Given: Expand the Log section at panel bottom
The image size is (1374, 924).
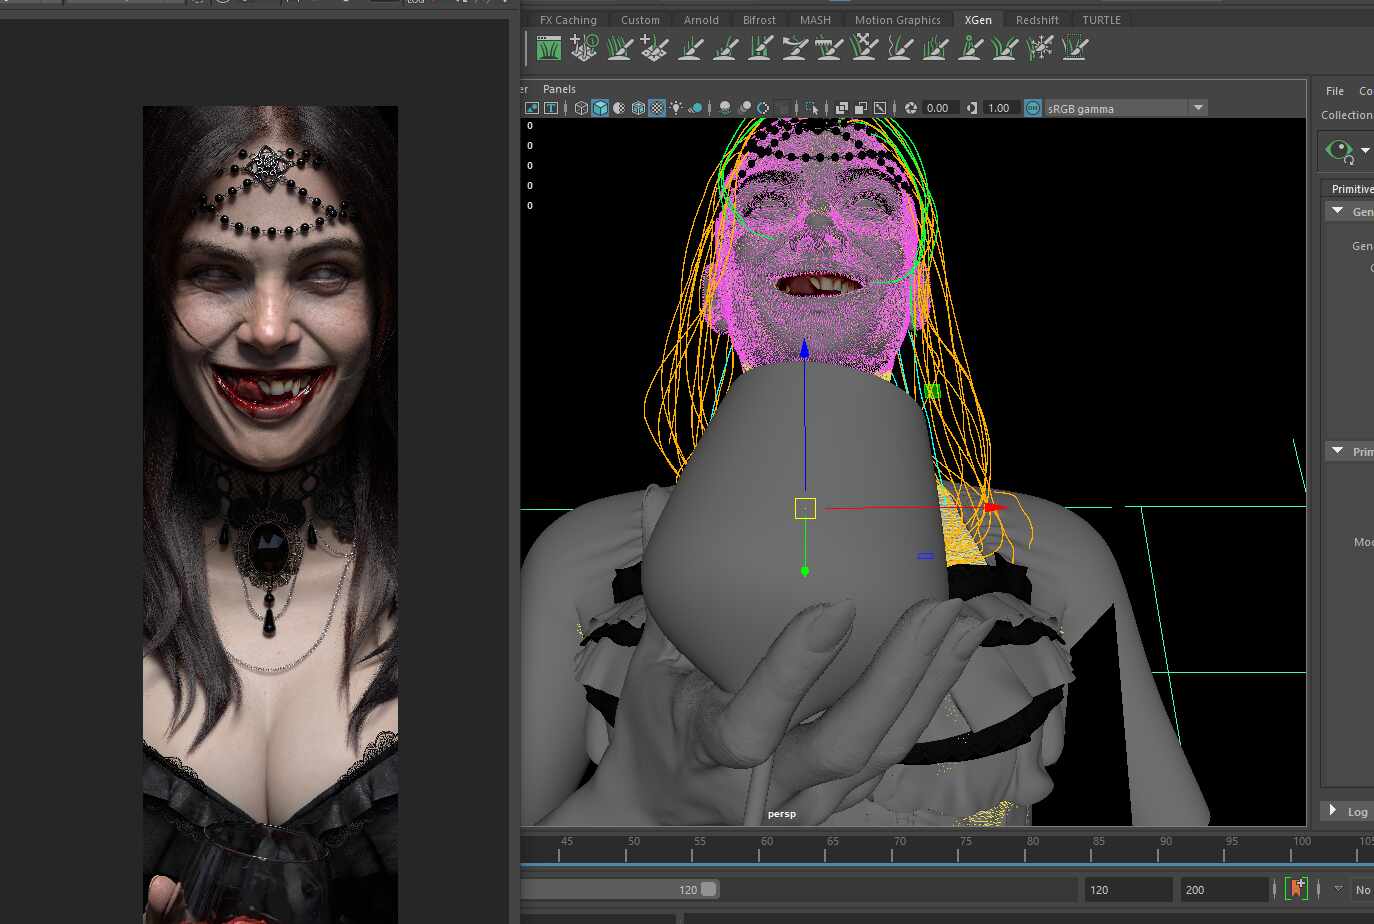Looking at the screenshot, I should click(1333, 811).
